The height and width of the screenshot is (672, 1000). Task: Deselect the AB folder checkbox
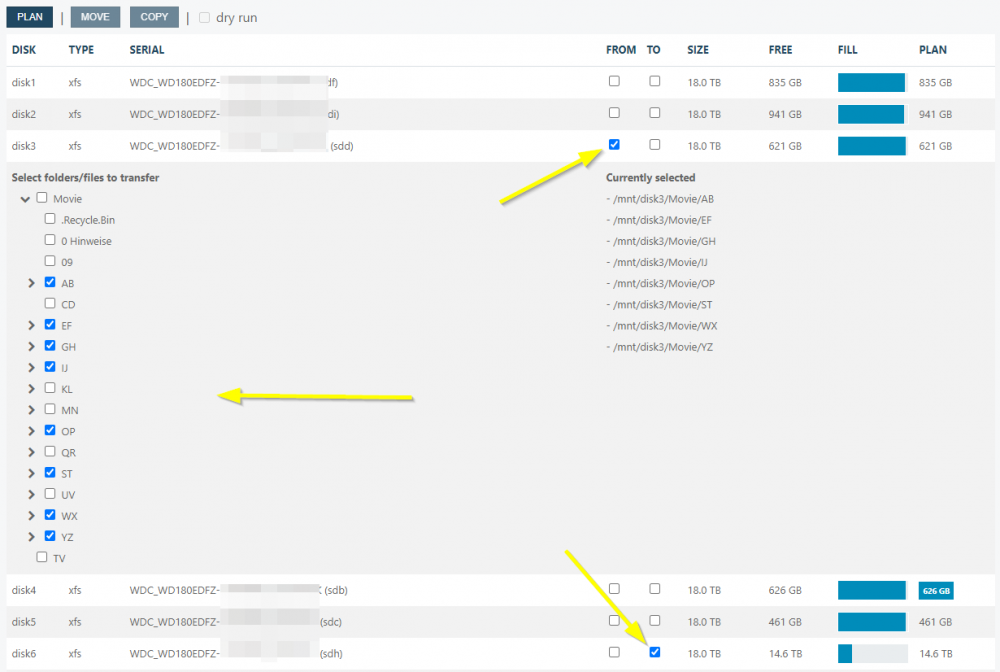(50, 282)
